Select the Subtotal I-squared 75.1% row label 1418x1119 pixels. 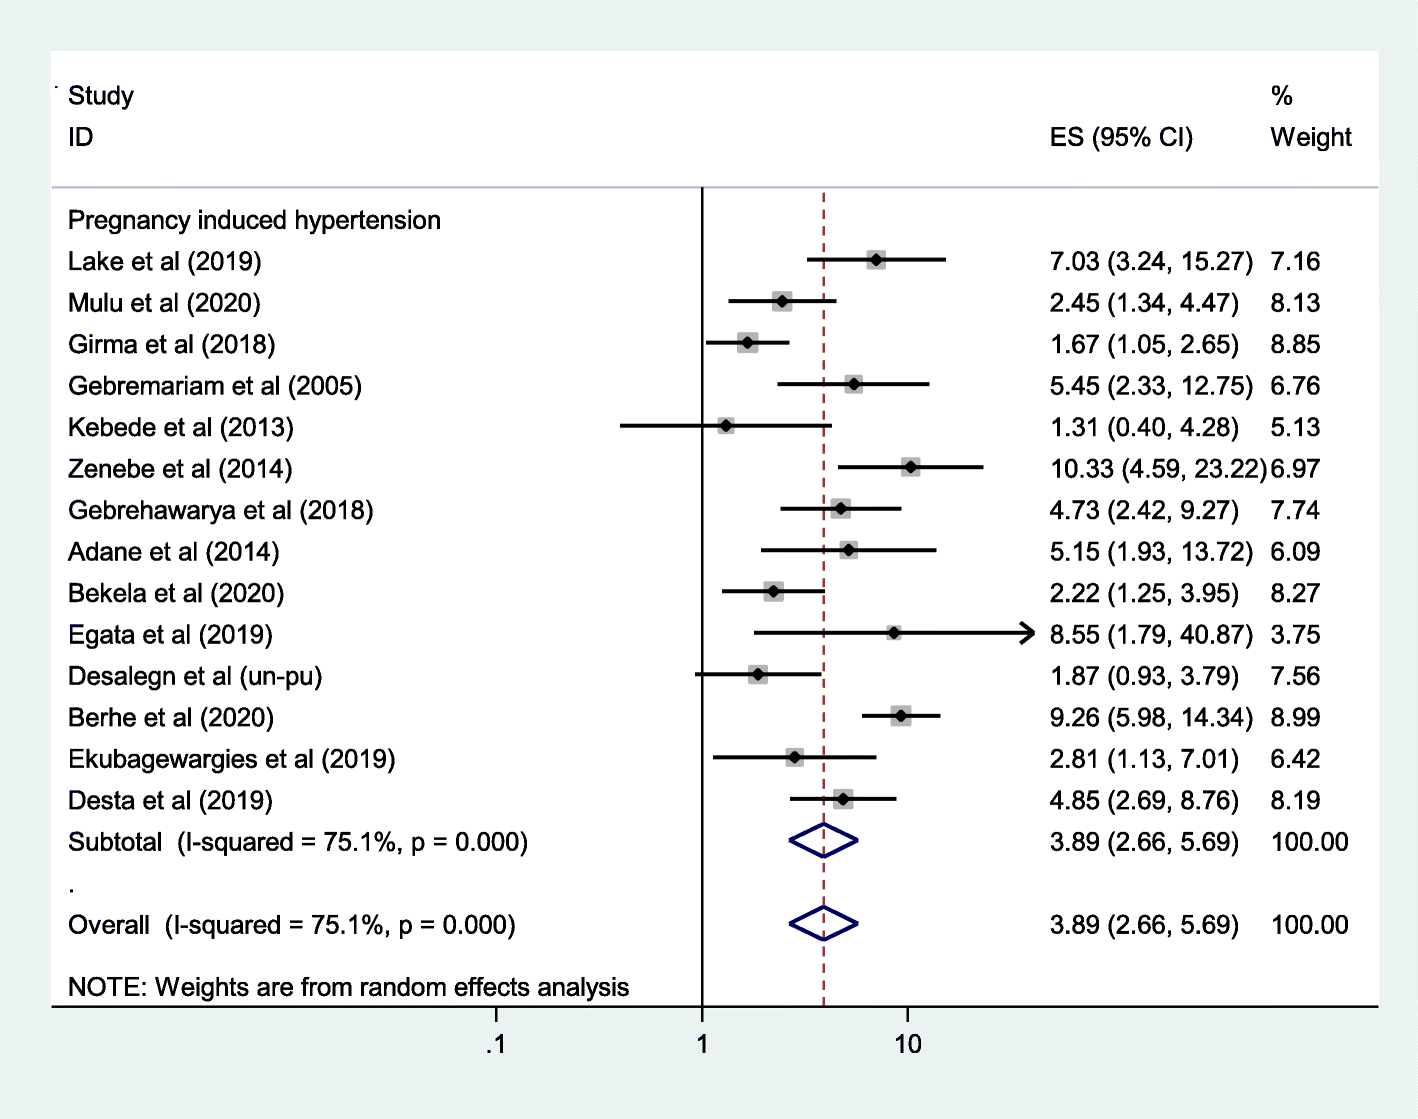coord(298,843)
